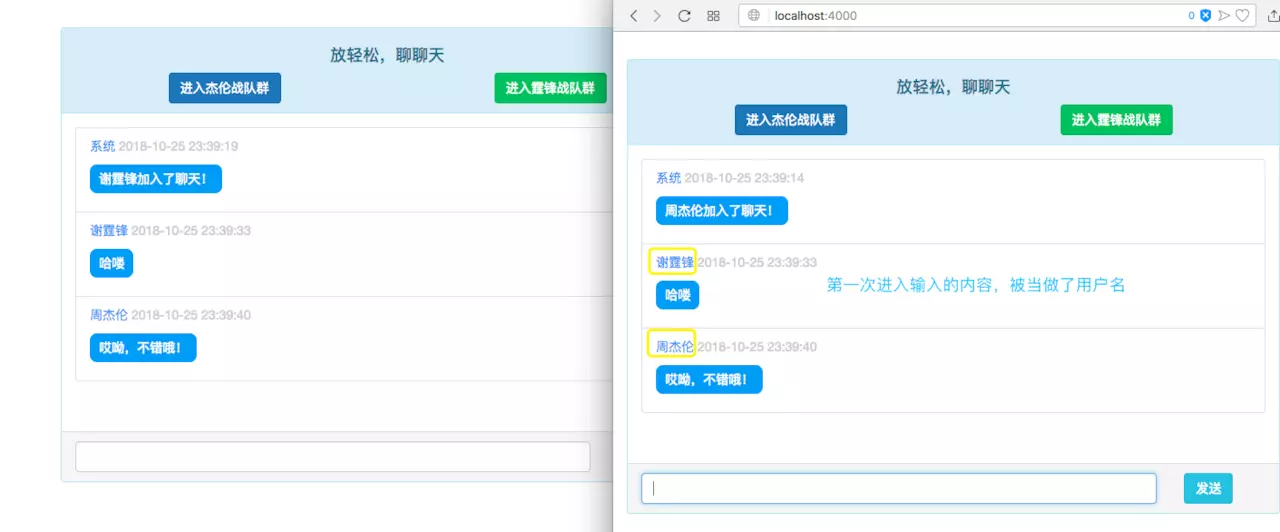Click the share icon at toolbar's right edge

click(x=1272, y=16)
